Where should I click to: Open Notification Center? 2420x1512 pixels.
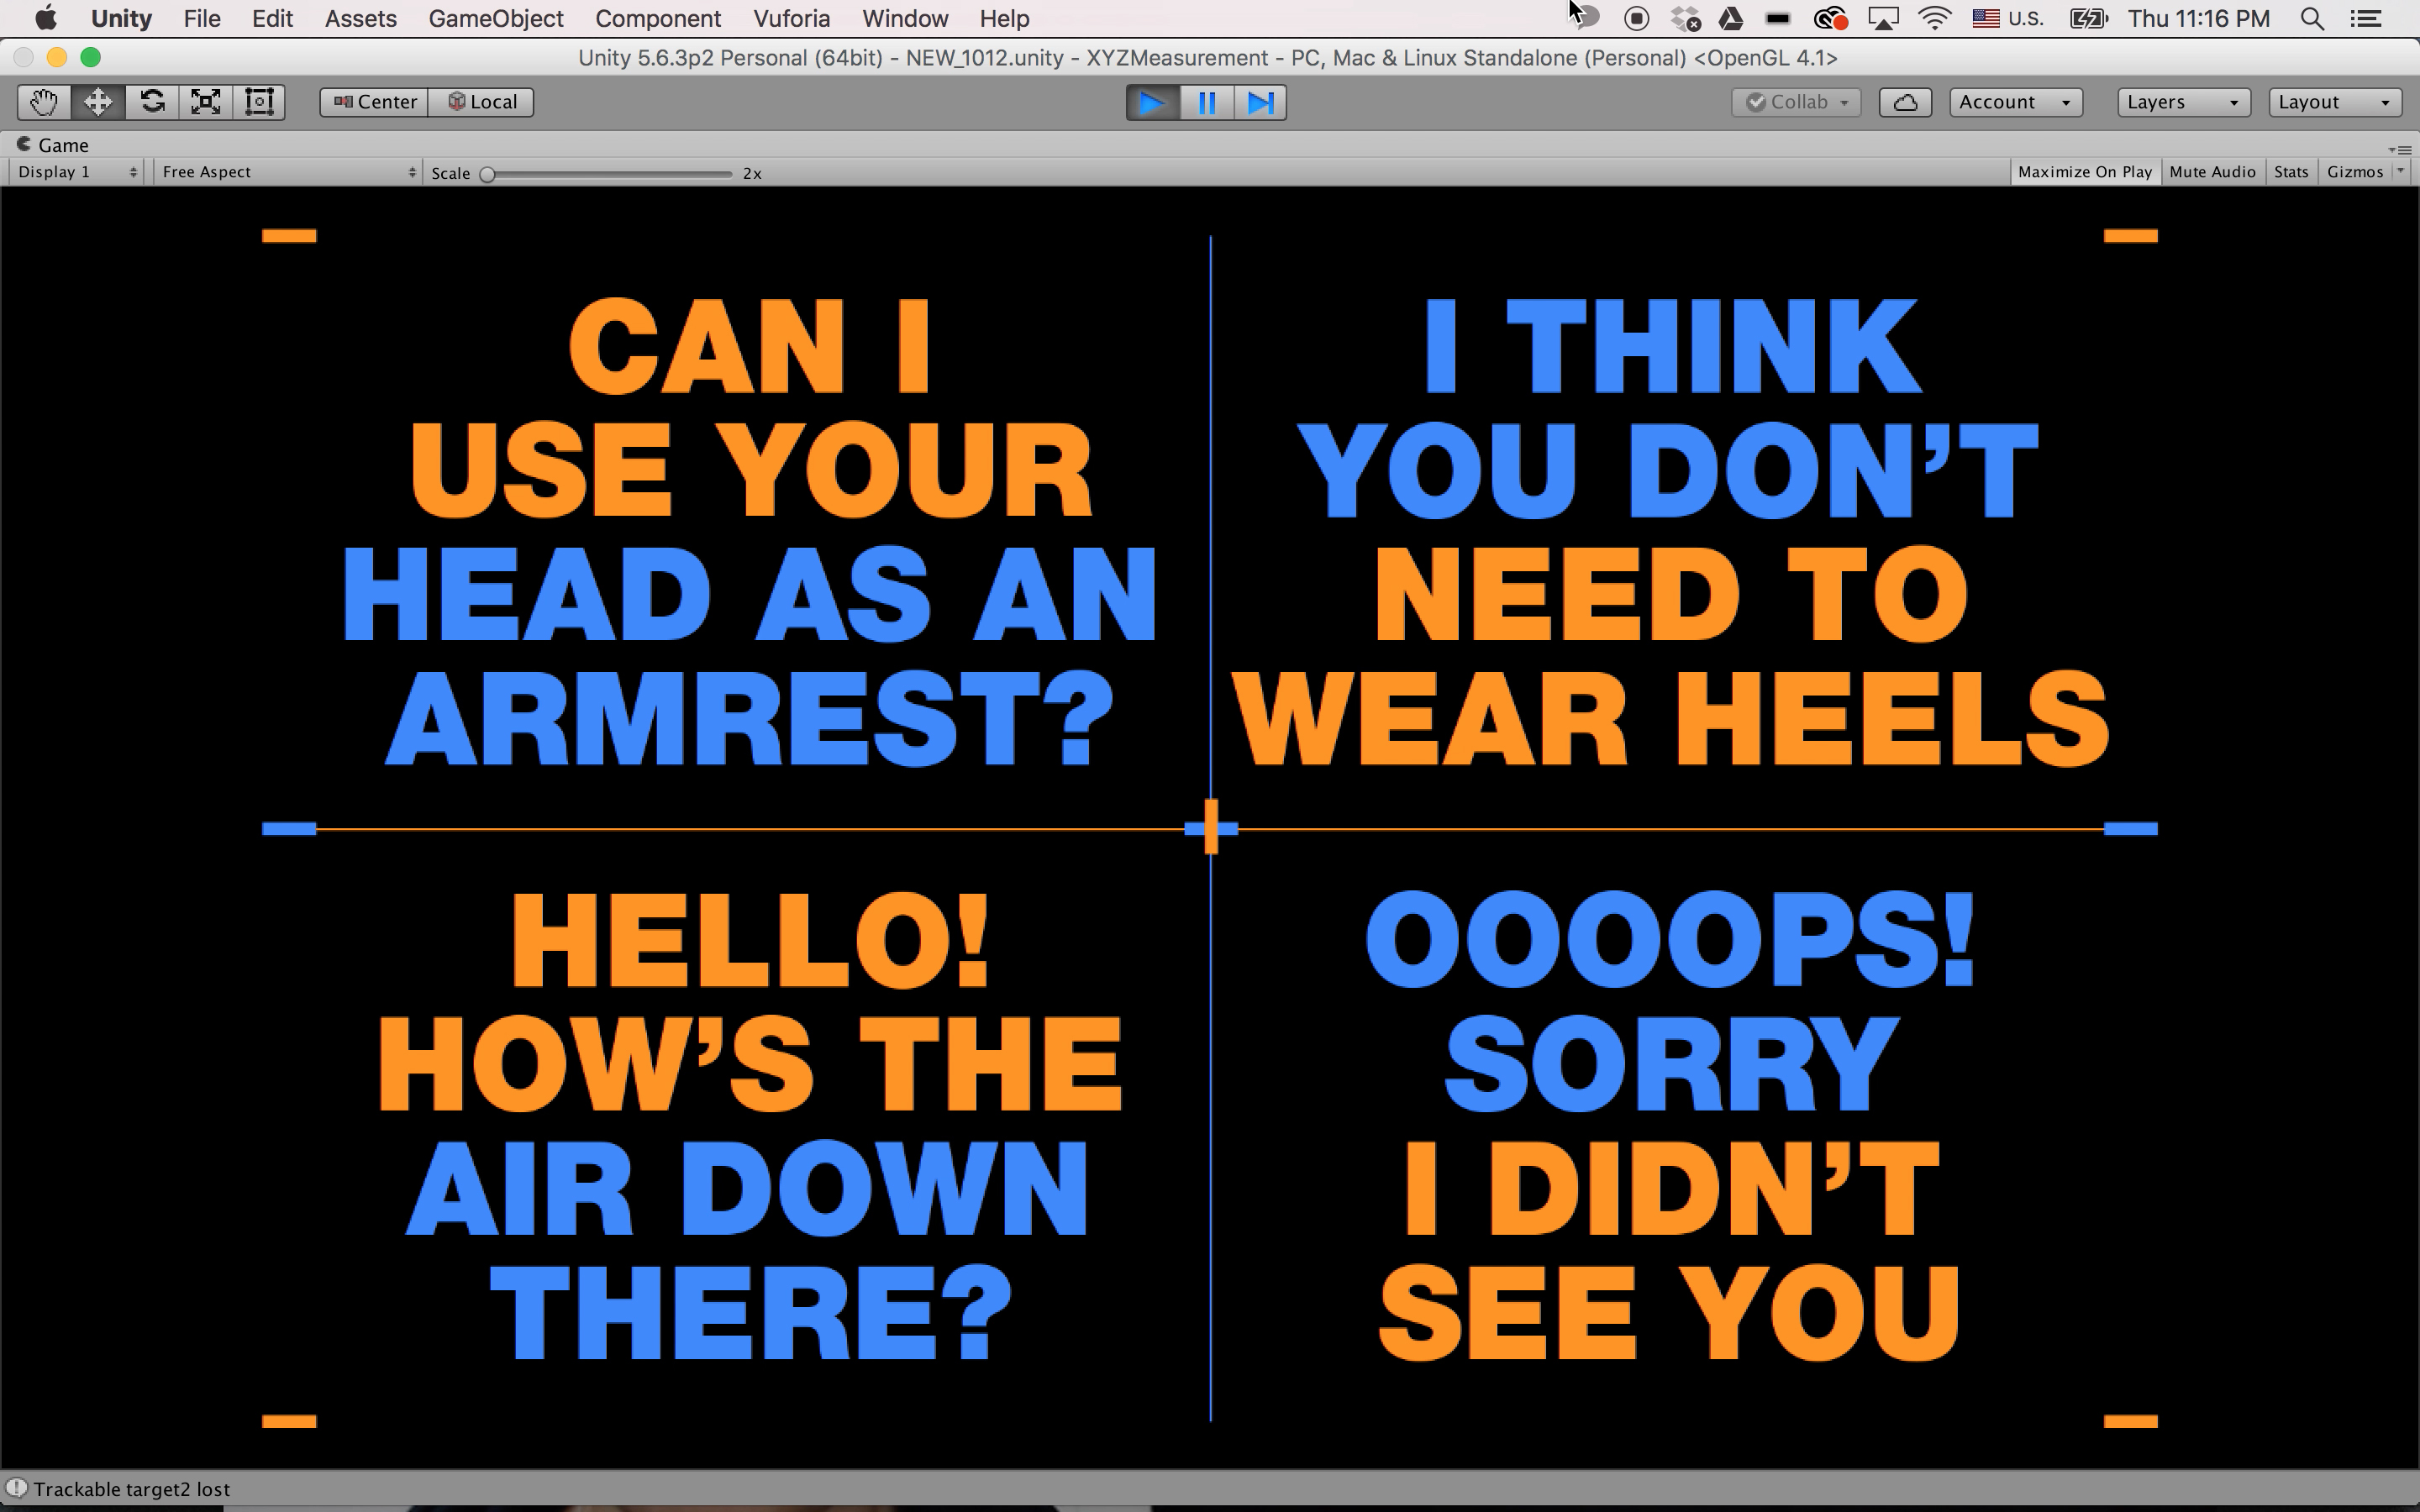2366,18
